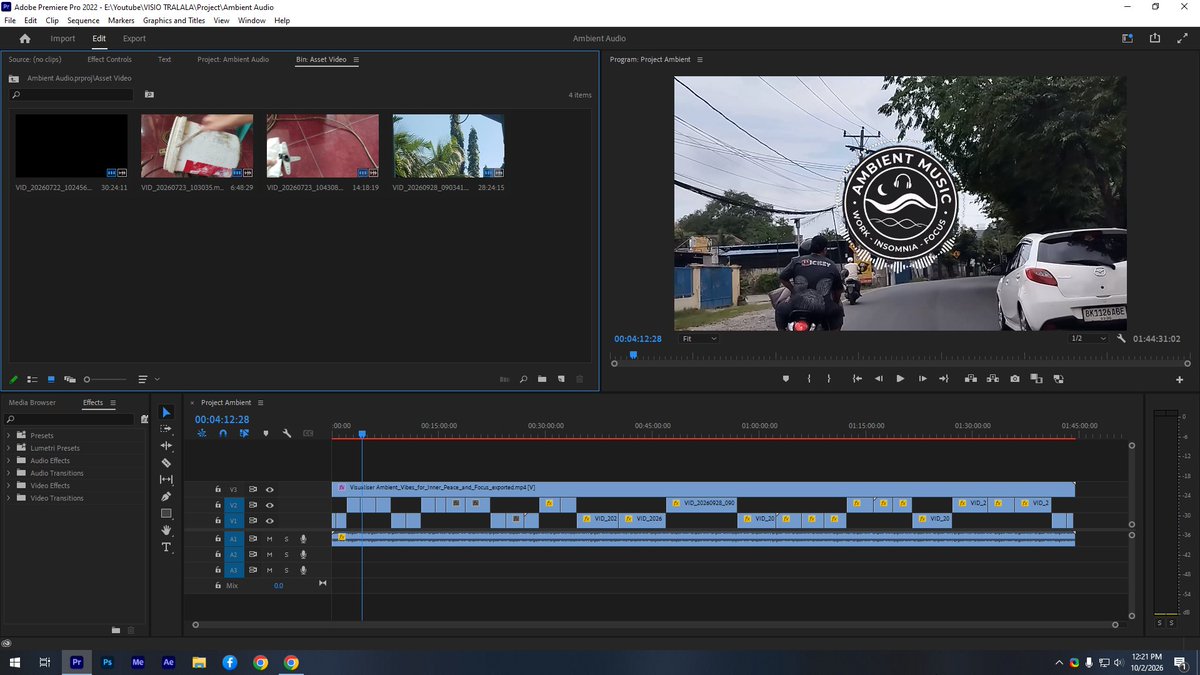Go to the Export workspace
The width and height of the screenshot is (1200, 675).
point(134,39)
